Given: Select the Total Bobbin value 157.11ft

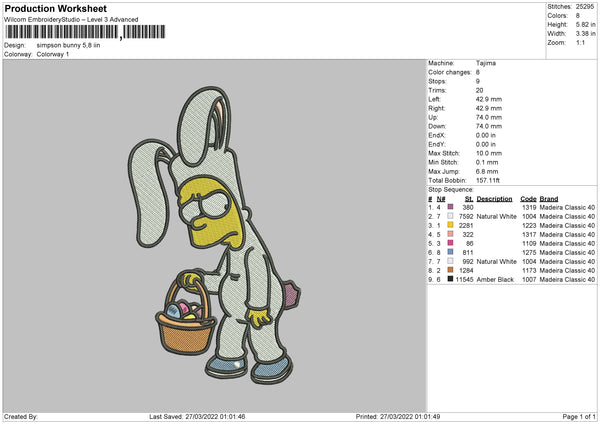Looking at the screenshot, I should 488,180.
